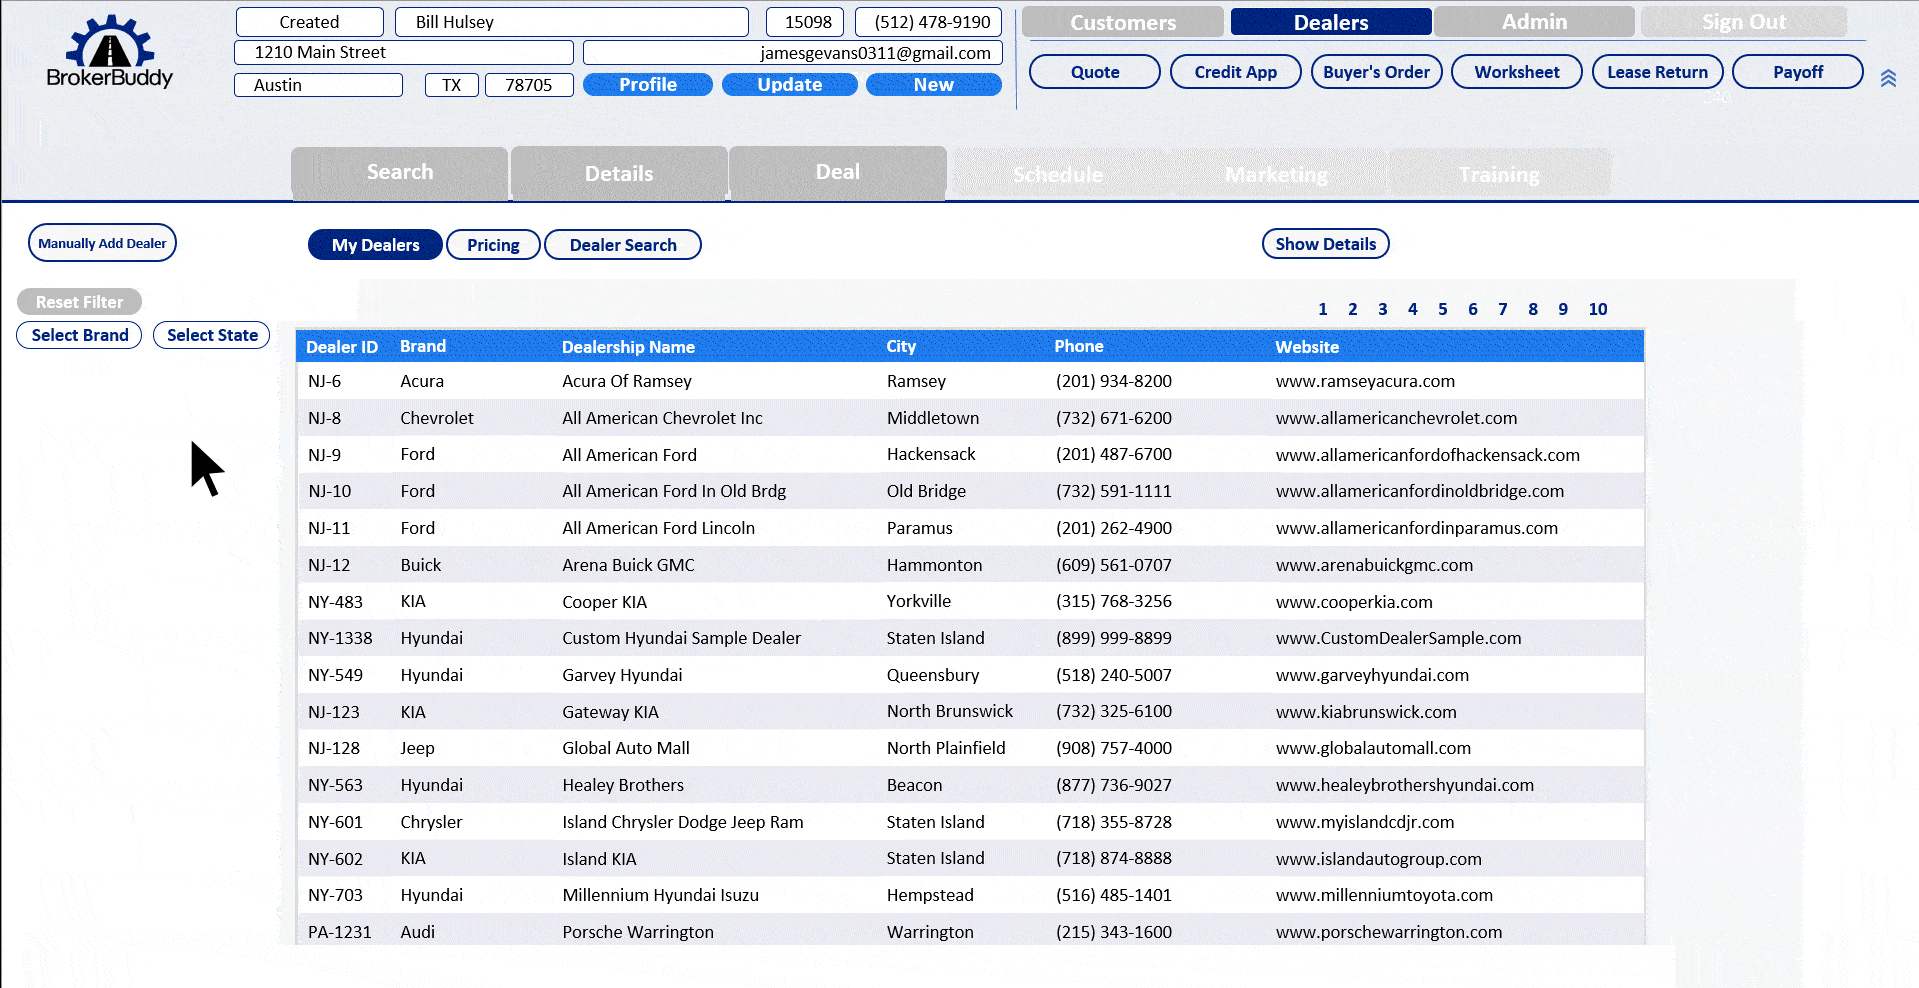Sort by Dealer ID column header
The height and width of the screenshot is (988, 1919).
342,347
